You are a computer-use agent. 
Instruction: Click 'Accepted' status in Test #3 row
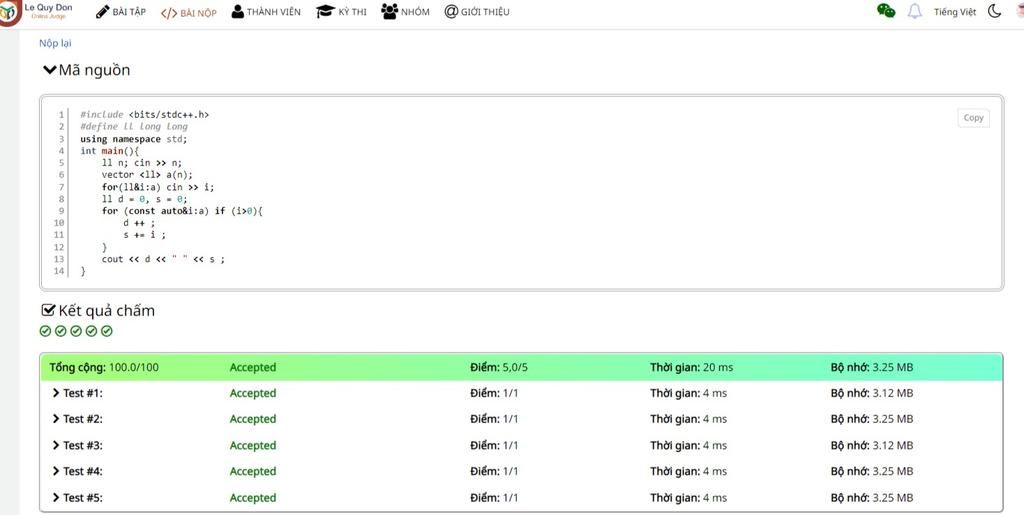pos(253,445)
